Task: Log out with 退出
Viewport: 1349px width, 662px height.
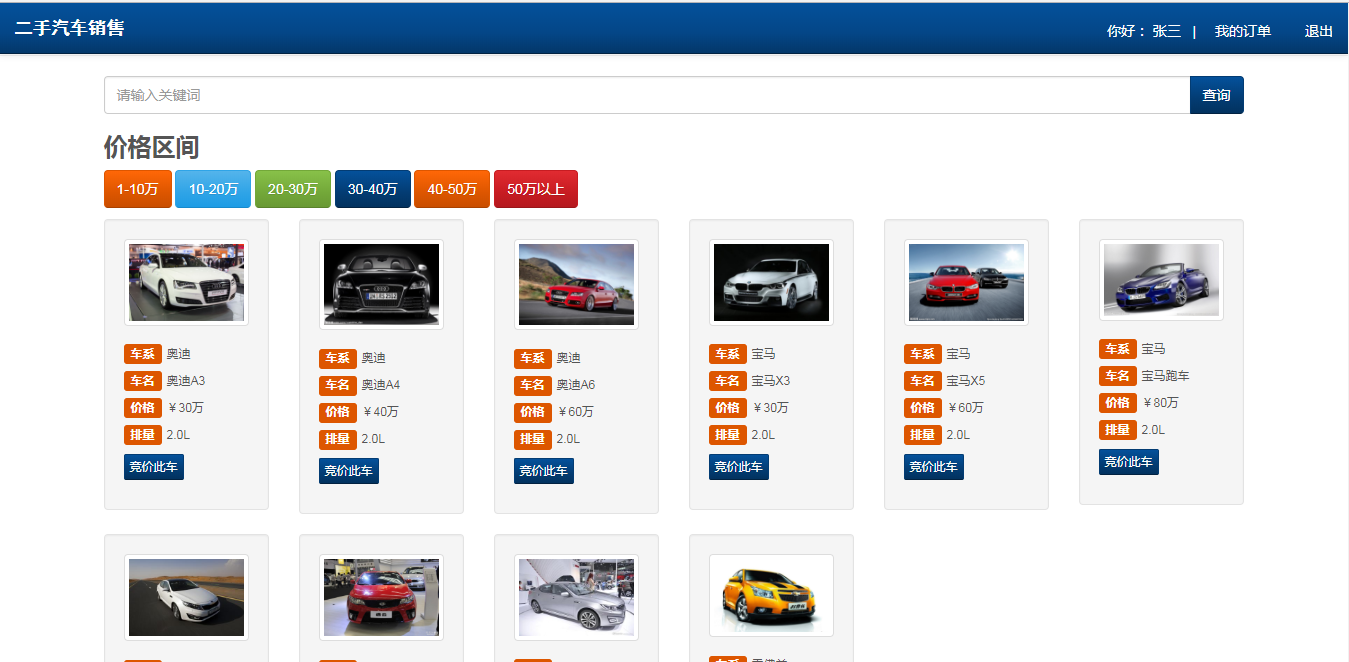Action: coord(1319,31)
